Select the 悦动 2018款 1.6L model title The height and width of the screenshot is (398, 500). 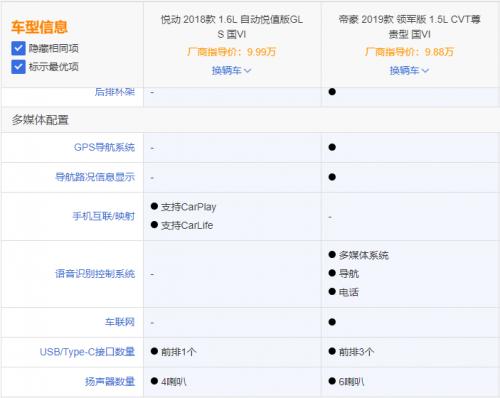pyautogui.click(x=232, y=27)
